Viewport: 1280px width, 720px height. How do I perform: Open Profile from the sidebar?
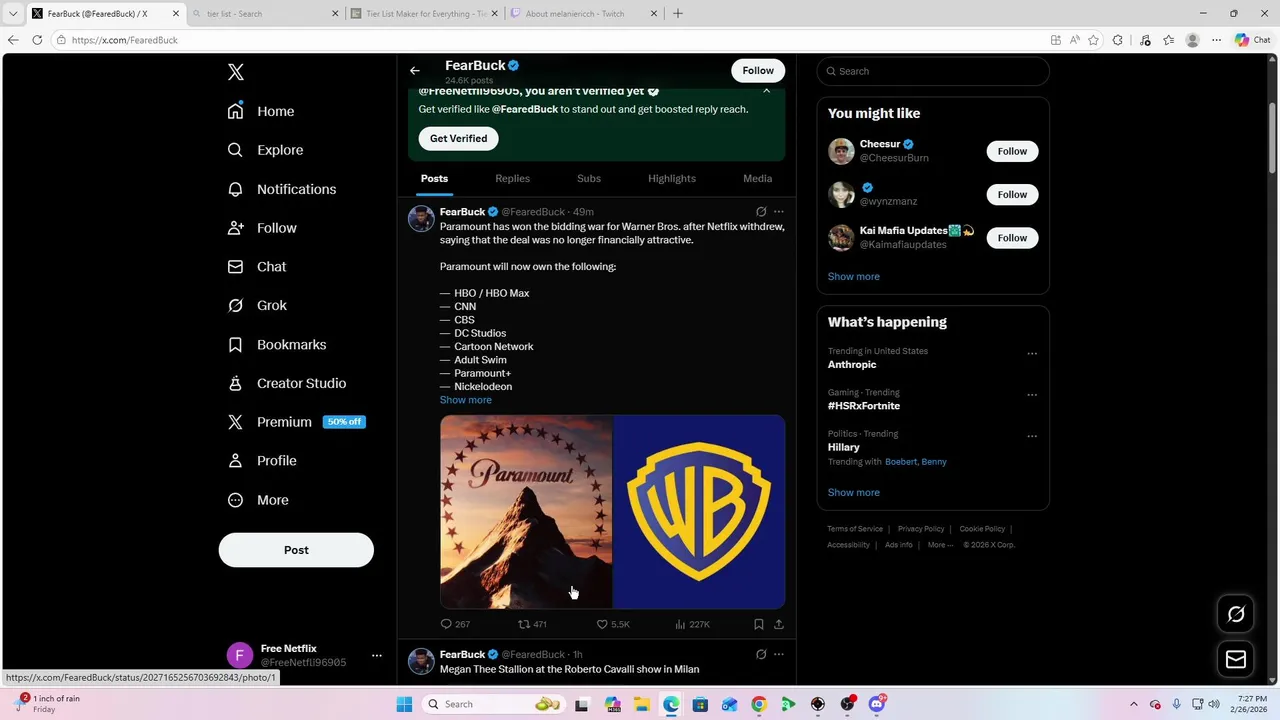coord(262,461)
